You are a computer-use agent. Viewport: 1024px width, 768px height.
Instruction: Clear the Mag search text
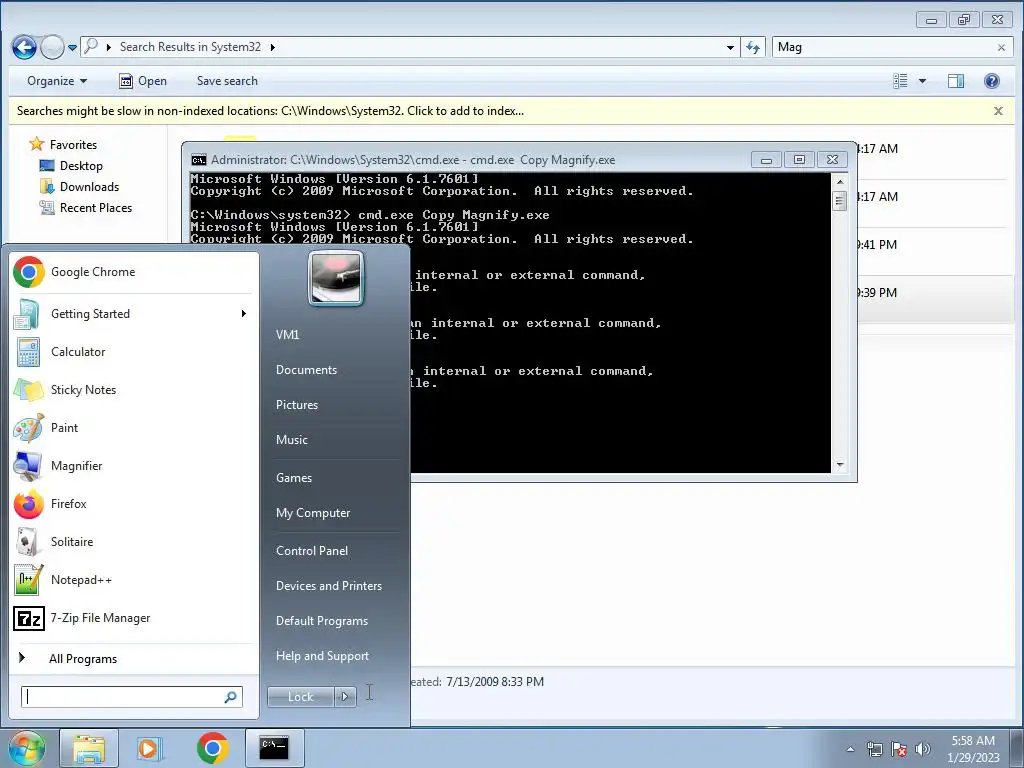pos(1001,48)
